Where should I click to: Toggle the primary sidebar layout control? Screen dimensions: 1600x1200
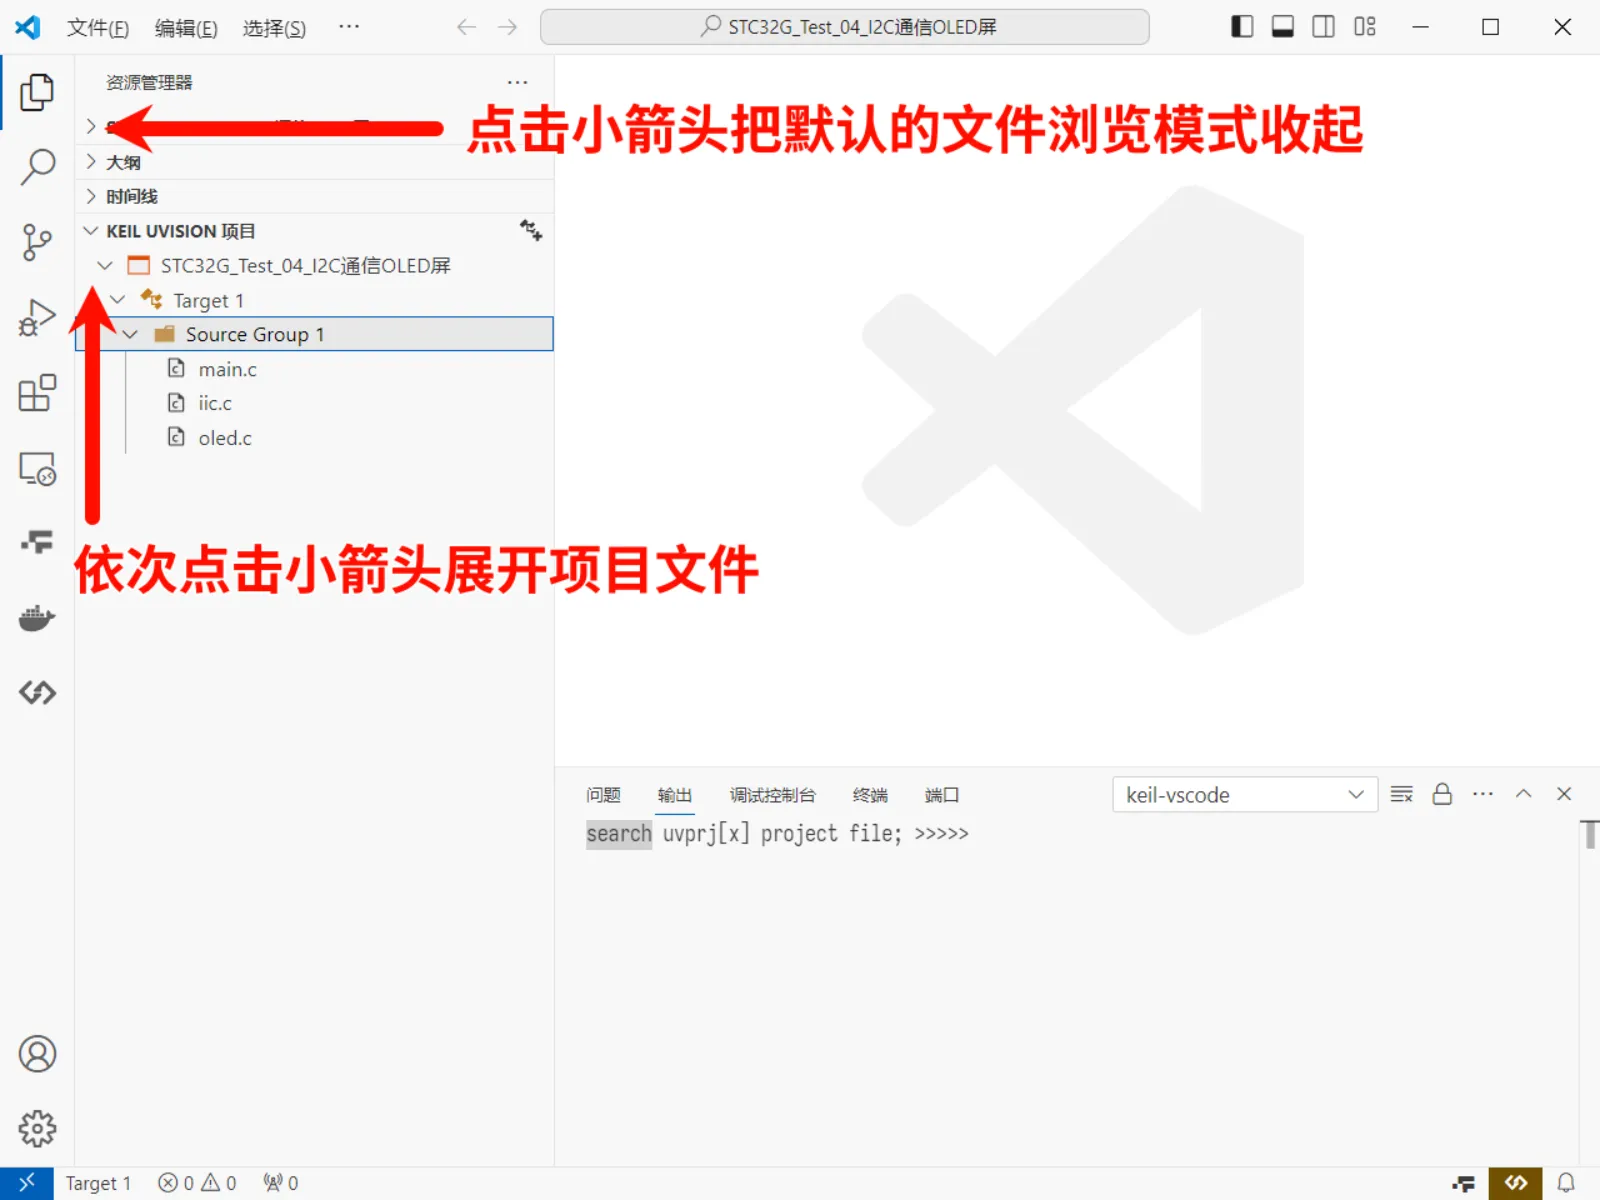point(1241,27)
